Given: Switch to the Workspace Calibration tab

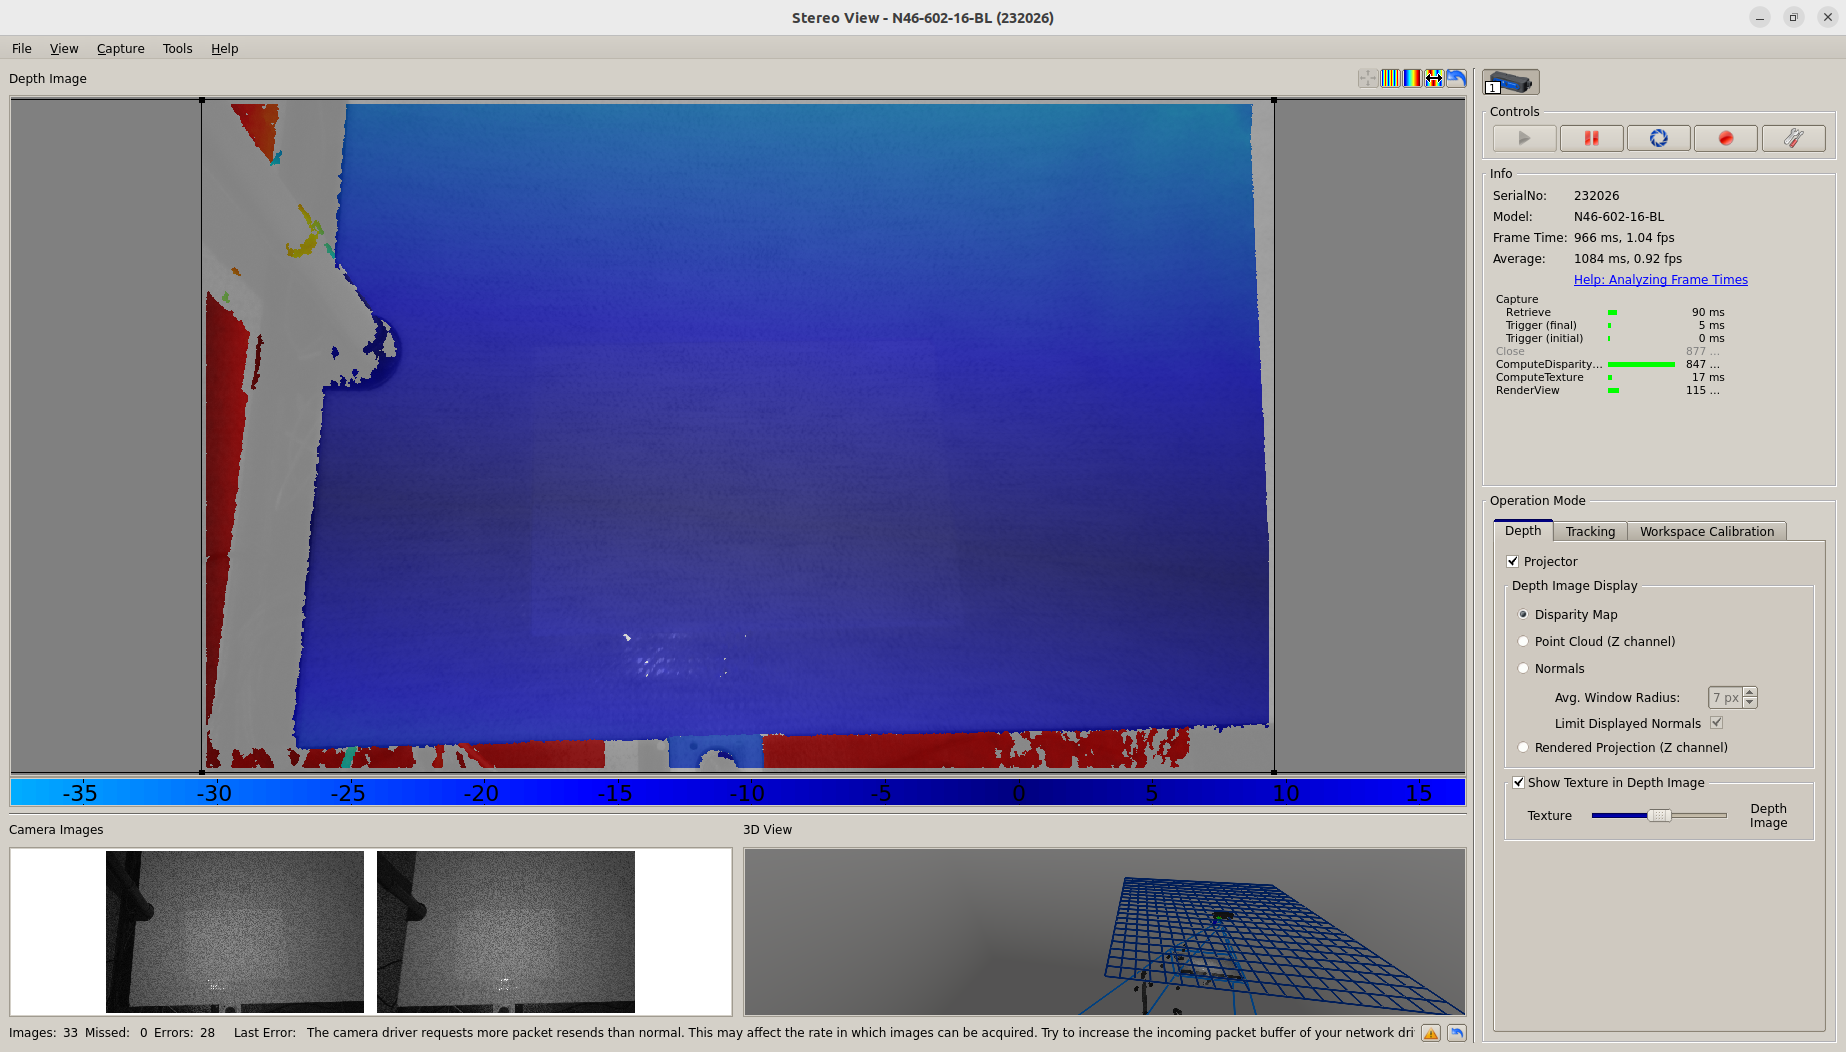Looking at the screenshot, I should click(1706, 532).
